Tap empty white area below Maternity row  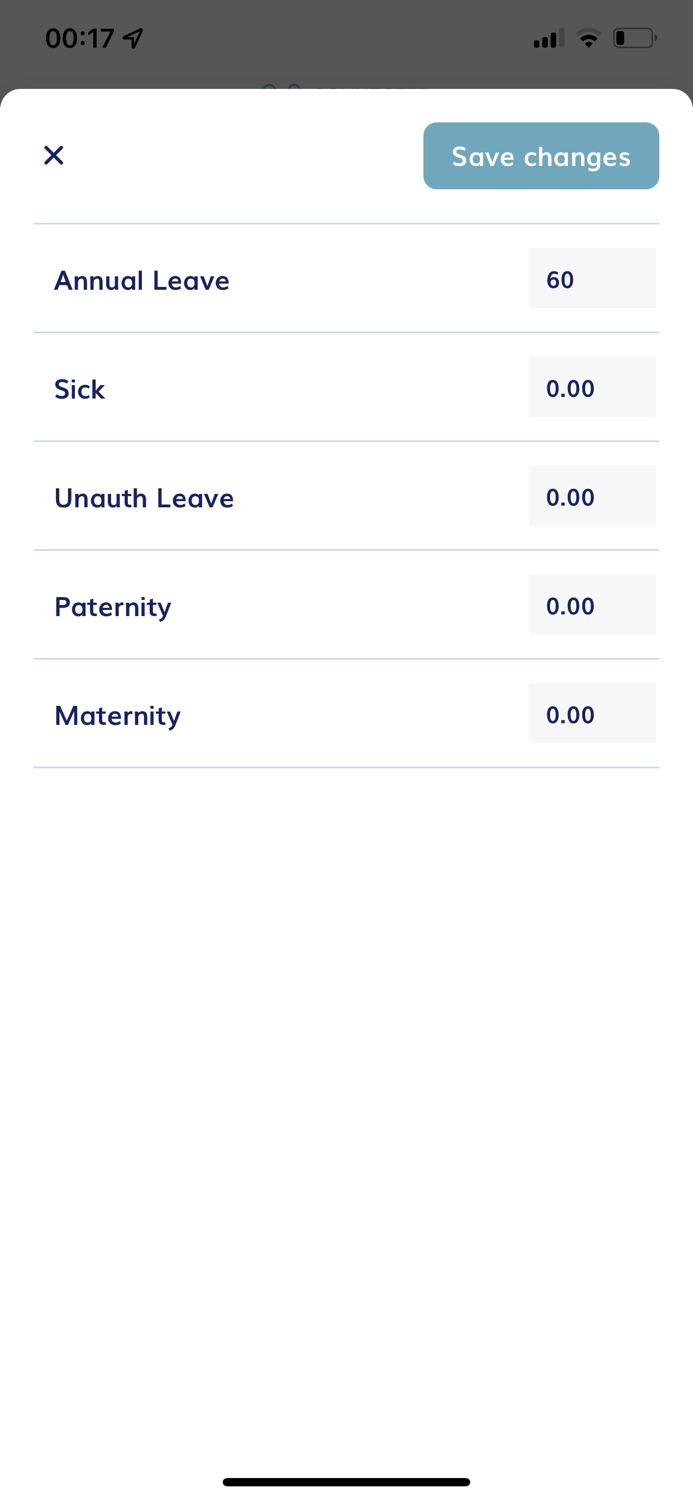[x=346, y=1100]
